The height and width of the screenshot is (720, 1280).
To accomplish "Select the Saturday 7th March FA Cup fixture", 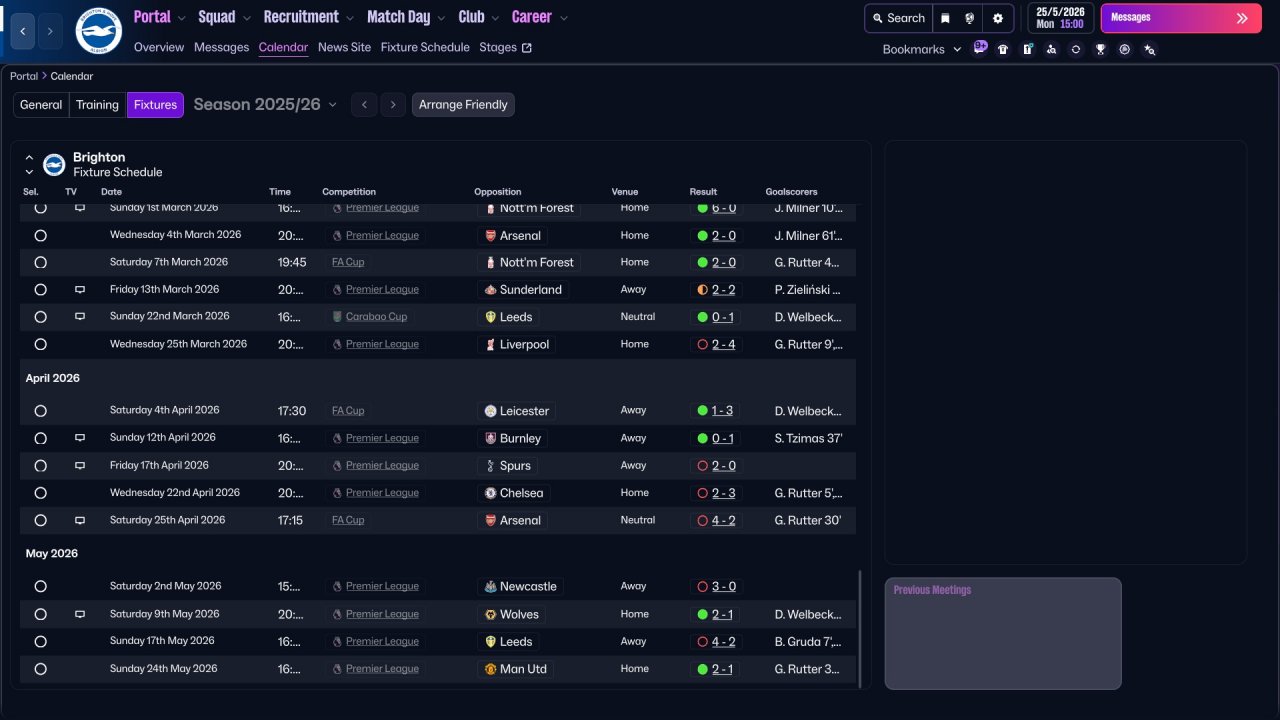I will pos(40,262).
